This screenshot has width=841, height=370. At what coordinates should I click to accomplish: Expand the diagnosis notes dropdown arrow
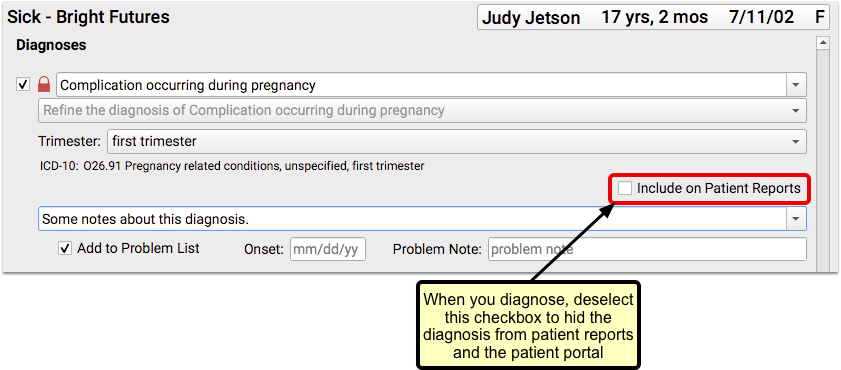point(796,219)
